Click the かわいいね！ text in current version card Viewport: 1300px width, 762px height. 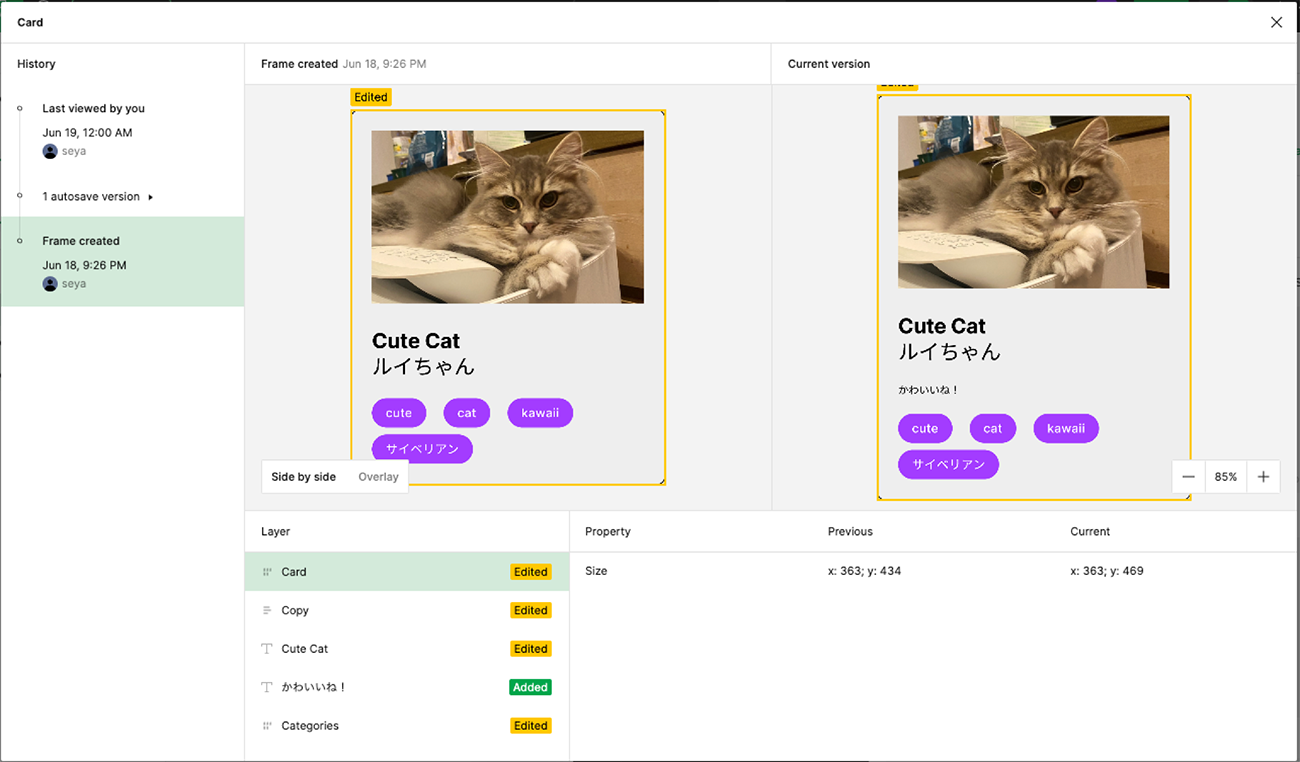coord(928,390)
